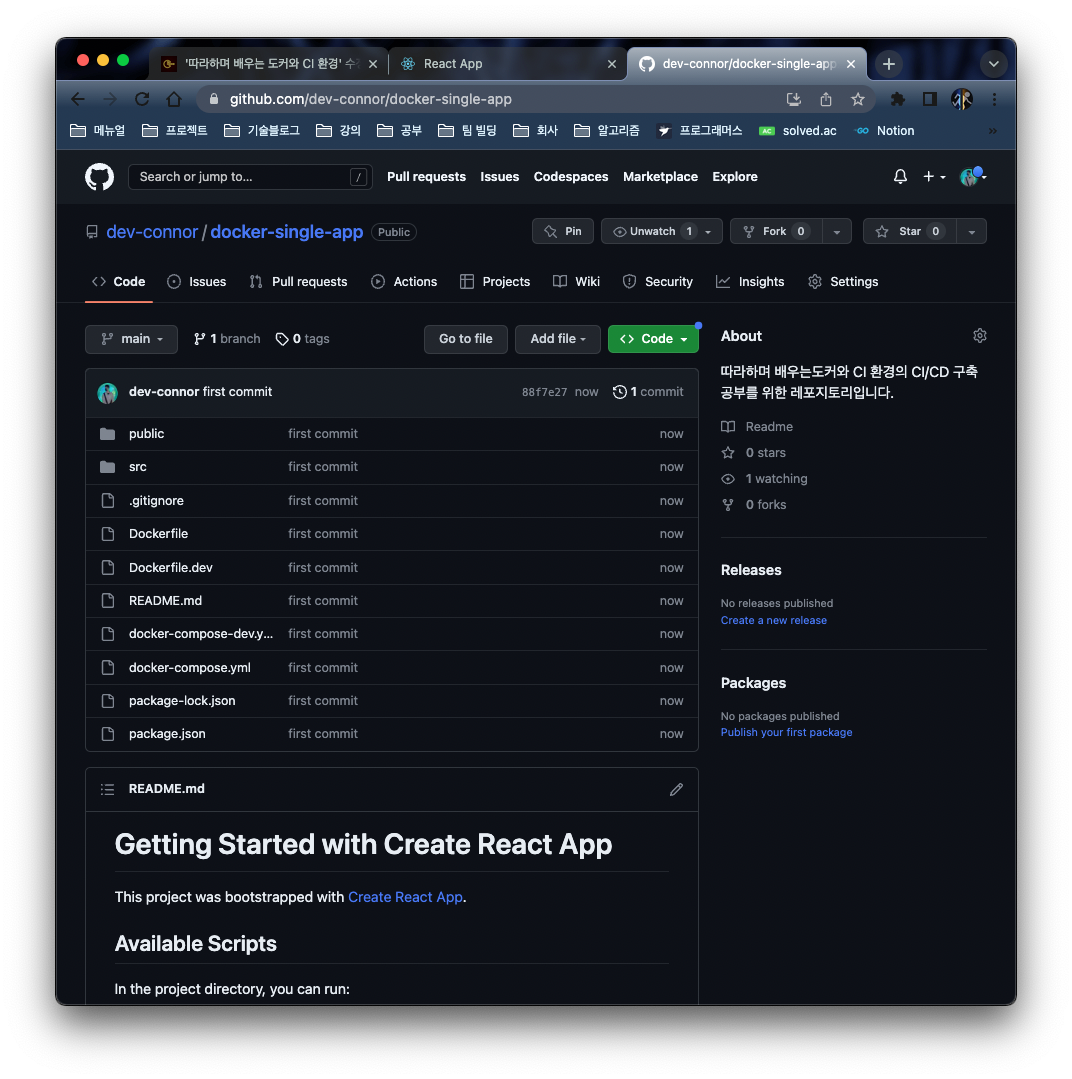This screenshot has height=1079, width=1072.
Task: Switch to the React App browser tab
Action: (x=508, y=64)
